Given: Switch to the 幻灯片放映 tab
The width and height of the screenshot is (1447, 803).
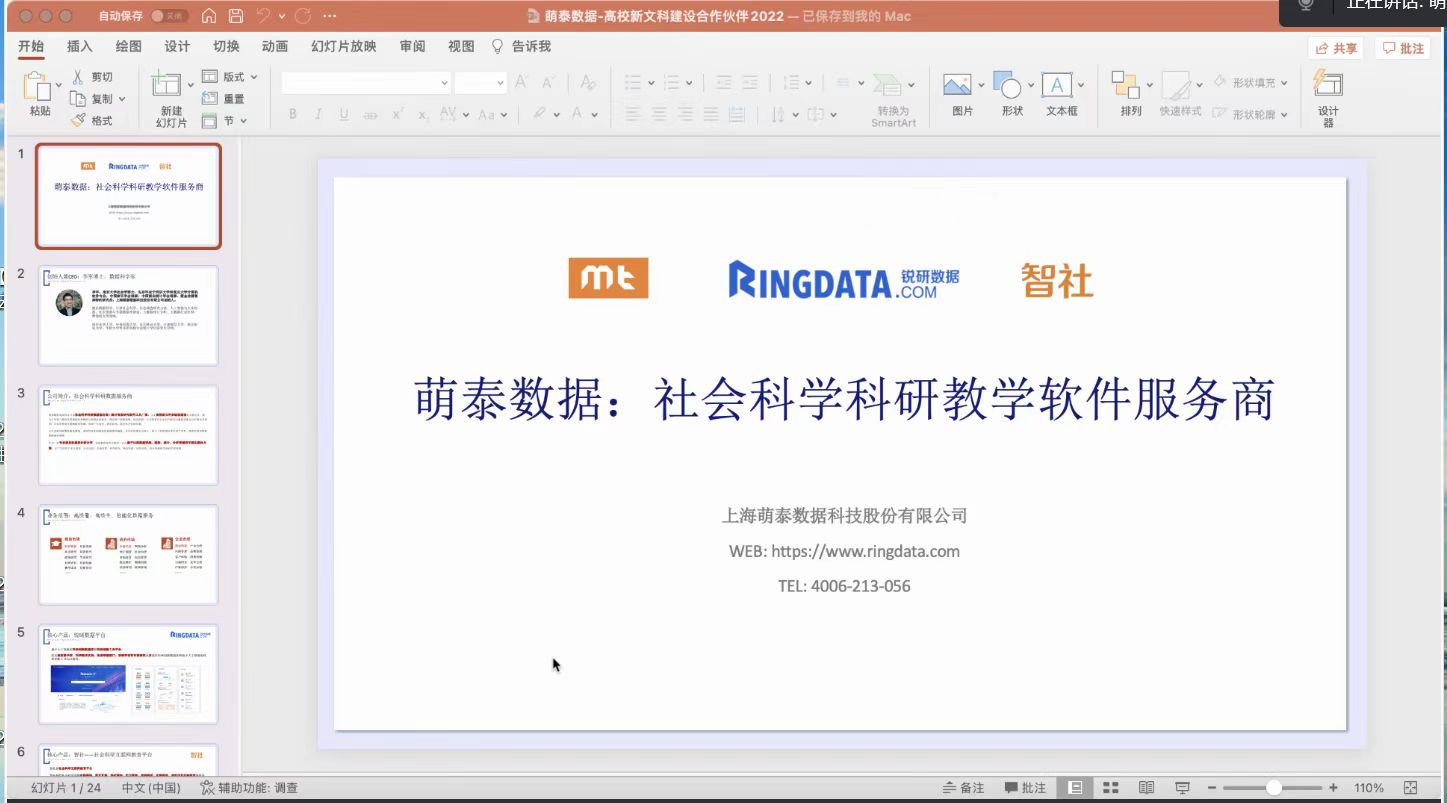Looking at the screenshot, I should 343,47.
